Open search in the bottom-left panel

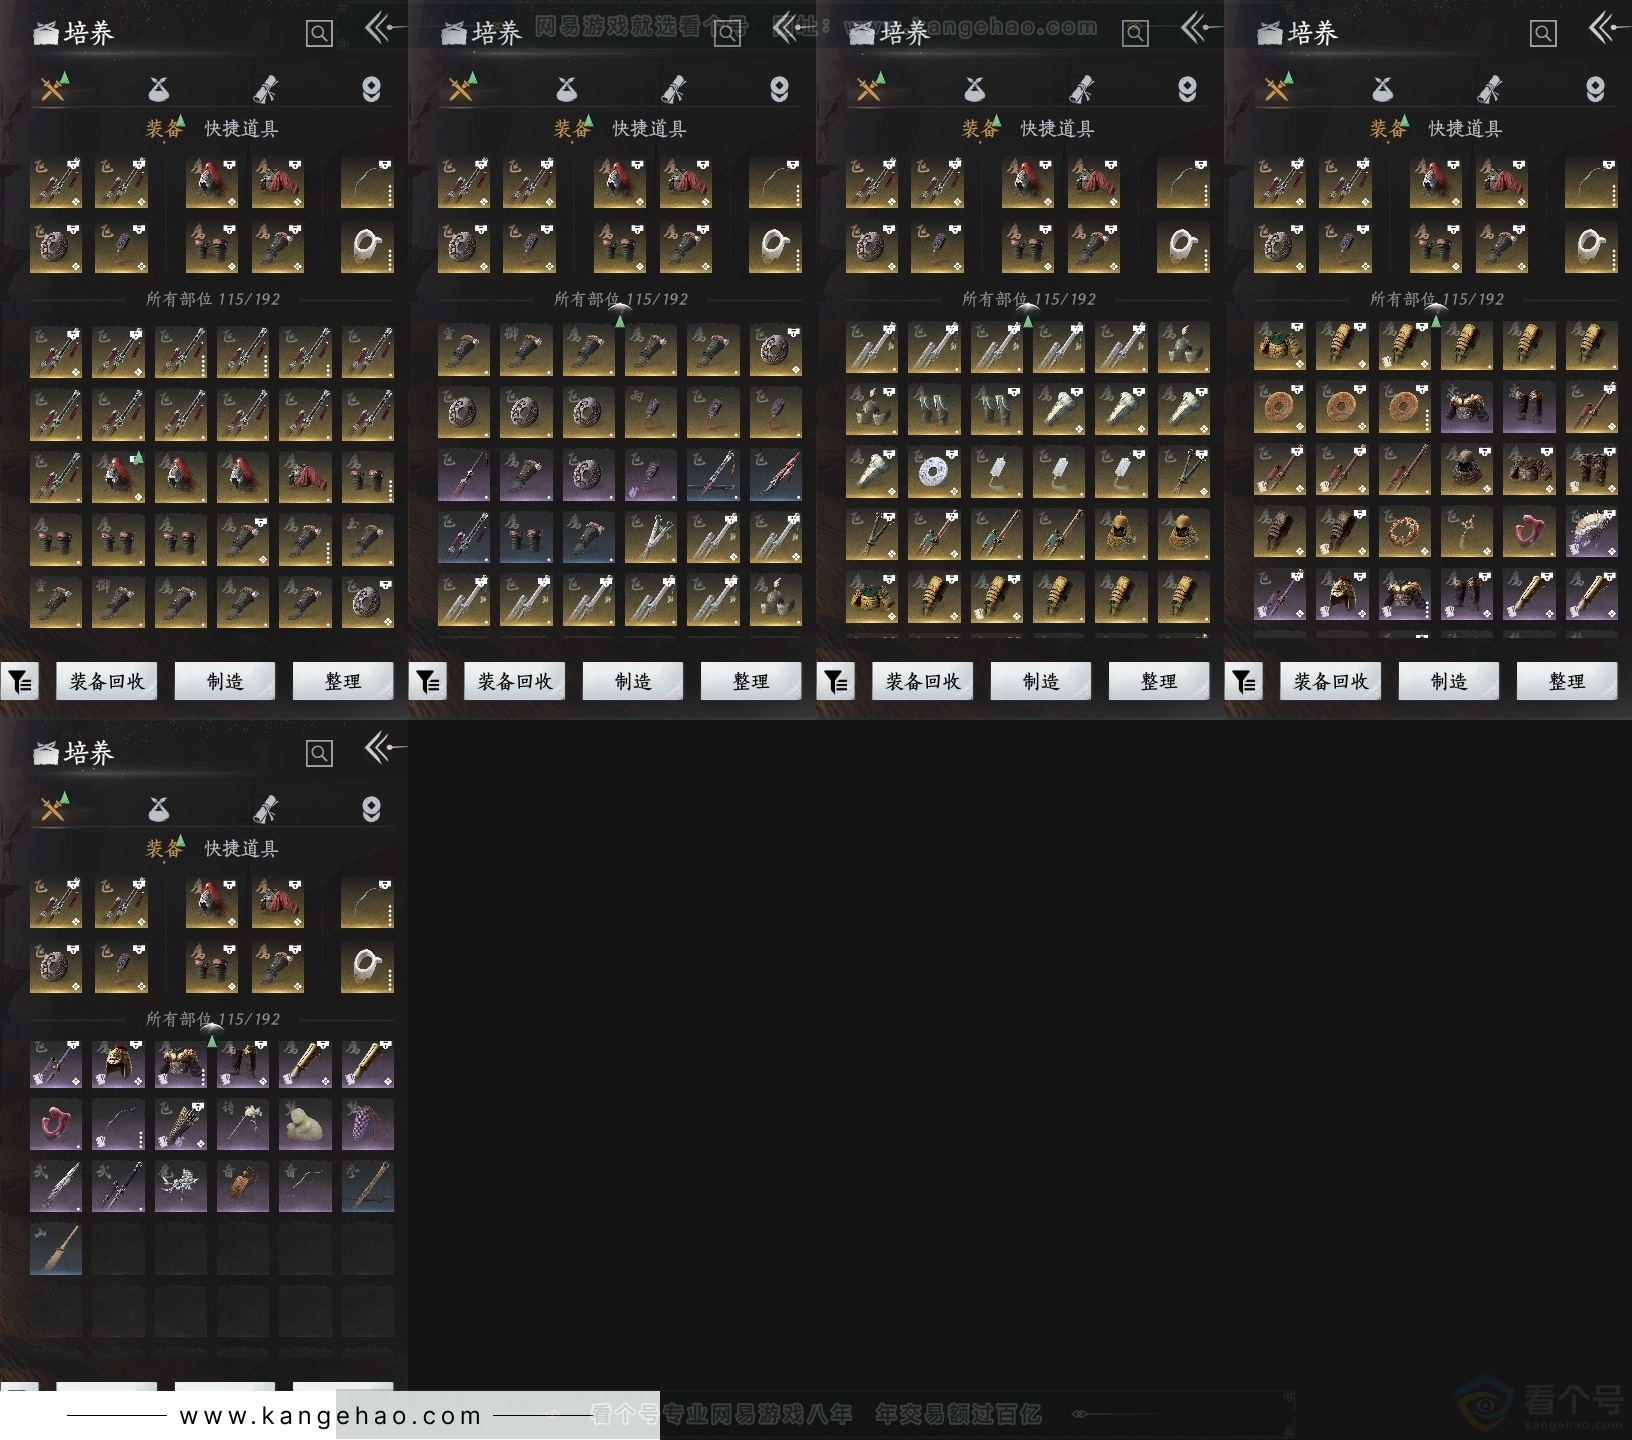click(x=319, y=754)
